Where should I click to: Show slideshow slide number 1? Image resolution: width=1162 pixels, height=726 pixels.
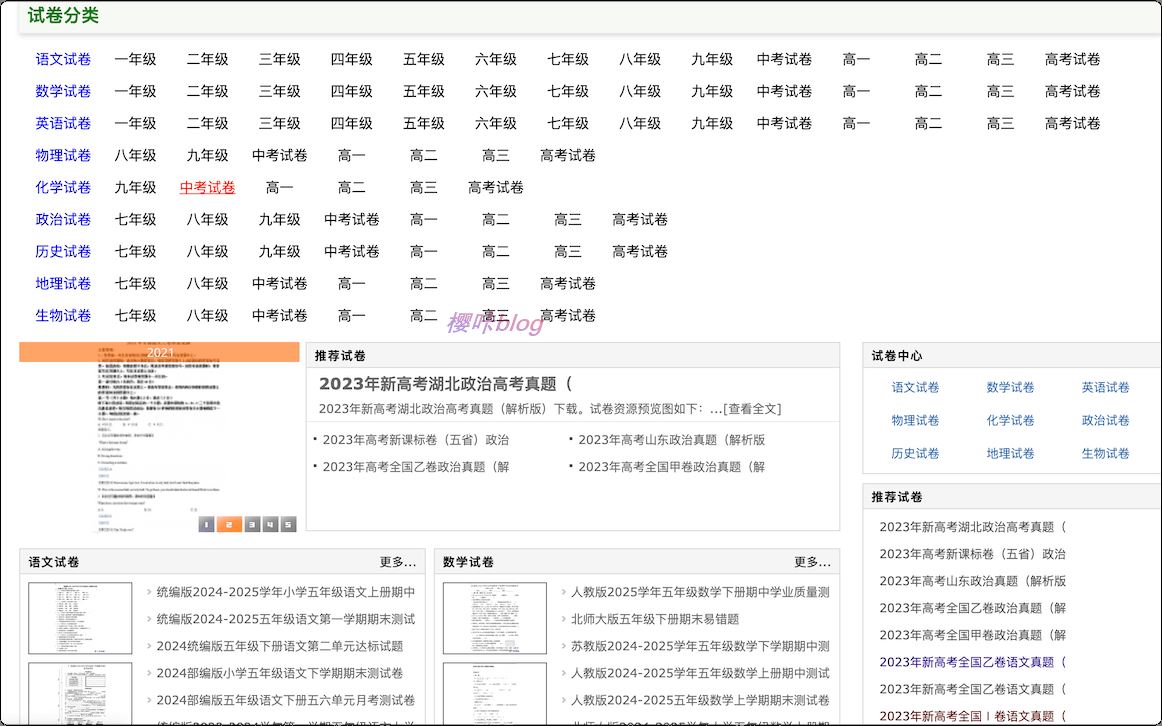tap(207, 524)
